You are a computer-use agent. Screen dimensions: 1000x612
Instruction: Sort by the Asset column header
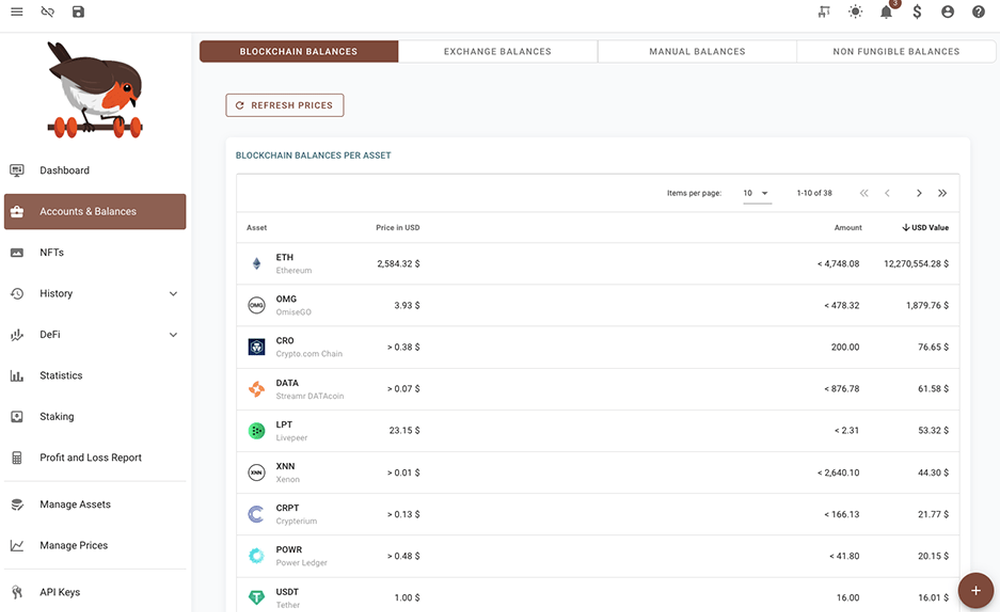(257, 228)
